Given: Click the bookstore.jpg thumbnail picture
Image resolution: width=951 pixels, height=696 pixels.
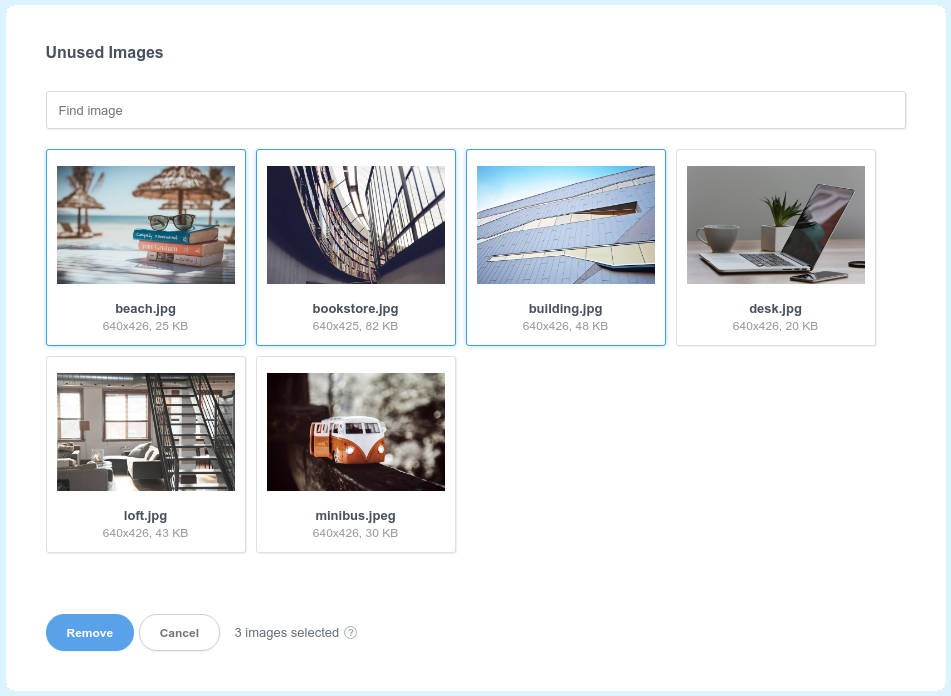Looking at the screenshot, I should (356, 224).
